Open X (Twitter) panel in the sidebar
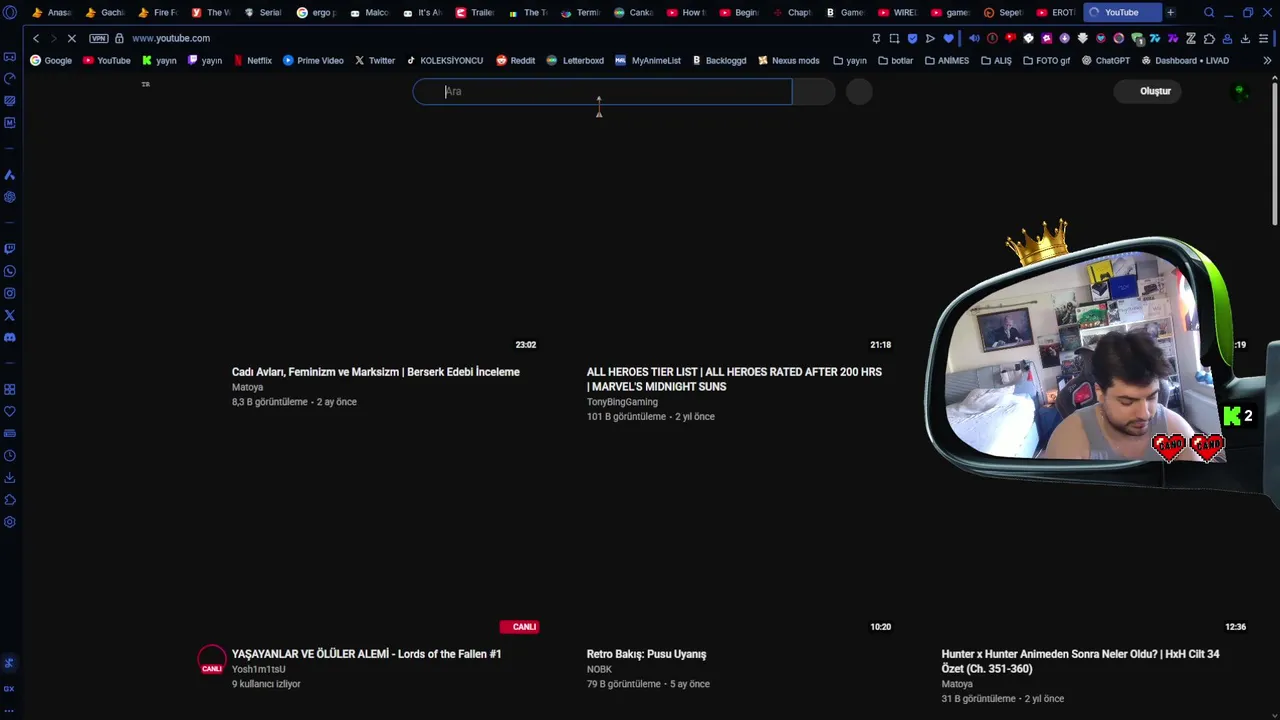1280x720 pixels. (x=10, y=315)
